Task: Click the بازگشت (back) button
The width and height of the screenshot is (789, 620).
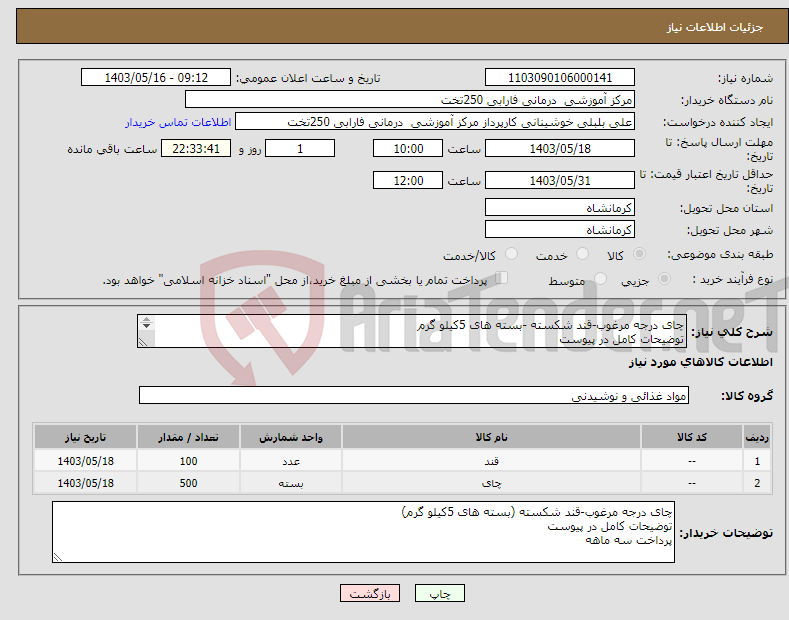Action: 370,593
